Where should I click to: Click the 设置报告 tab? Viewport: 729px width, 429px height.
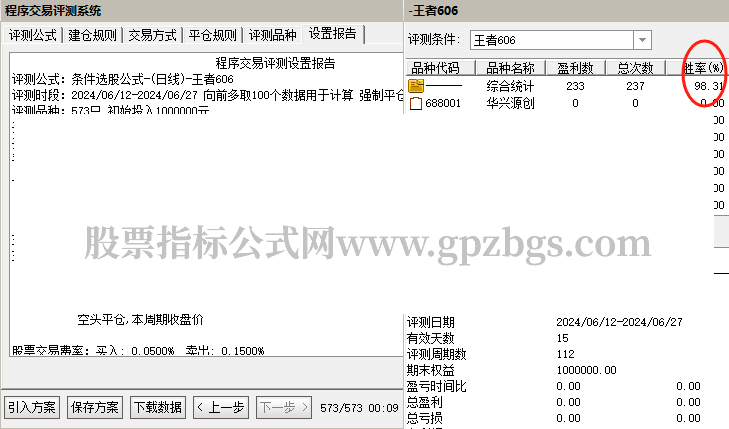pyautogui.click(x=334, y=34)
